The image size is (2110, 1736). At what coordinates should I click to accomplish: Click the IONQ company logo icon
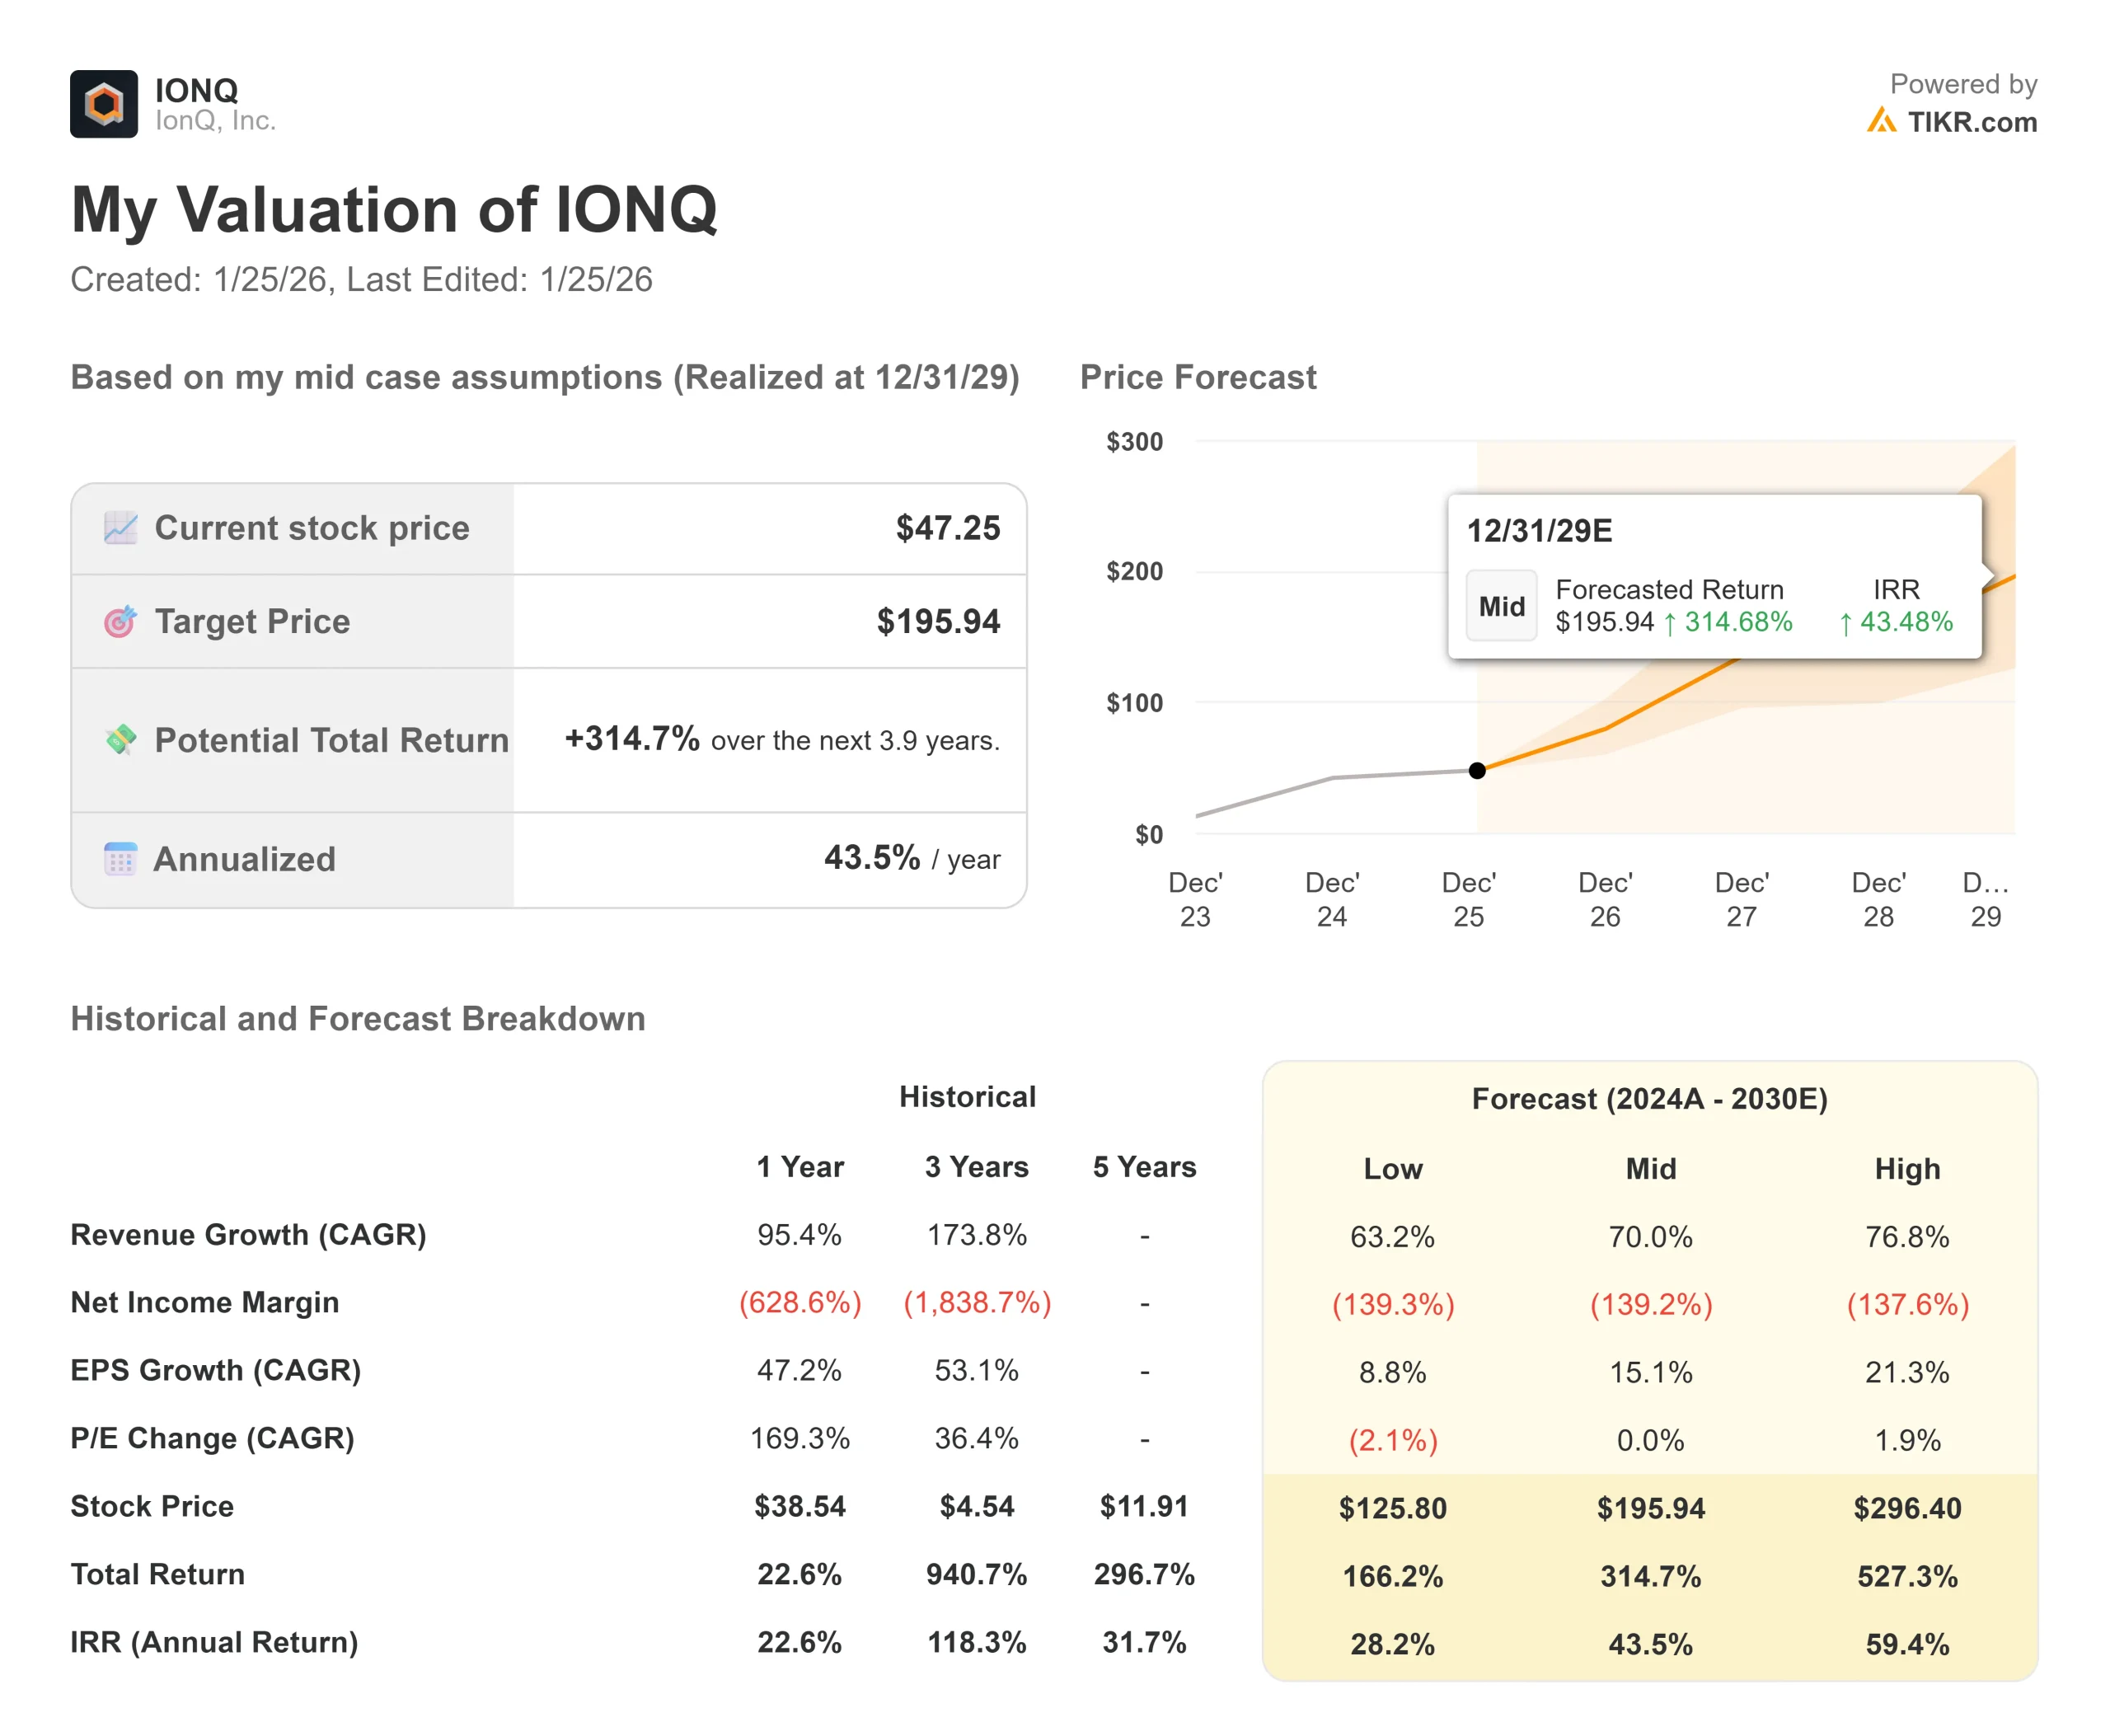point(103,104)
